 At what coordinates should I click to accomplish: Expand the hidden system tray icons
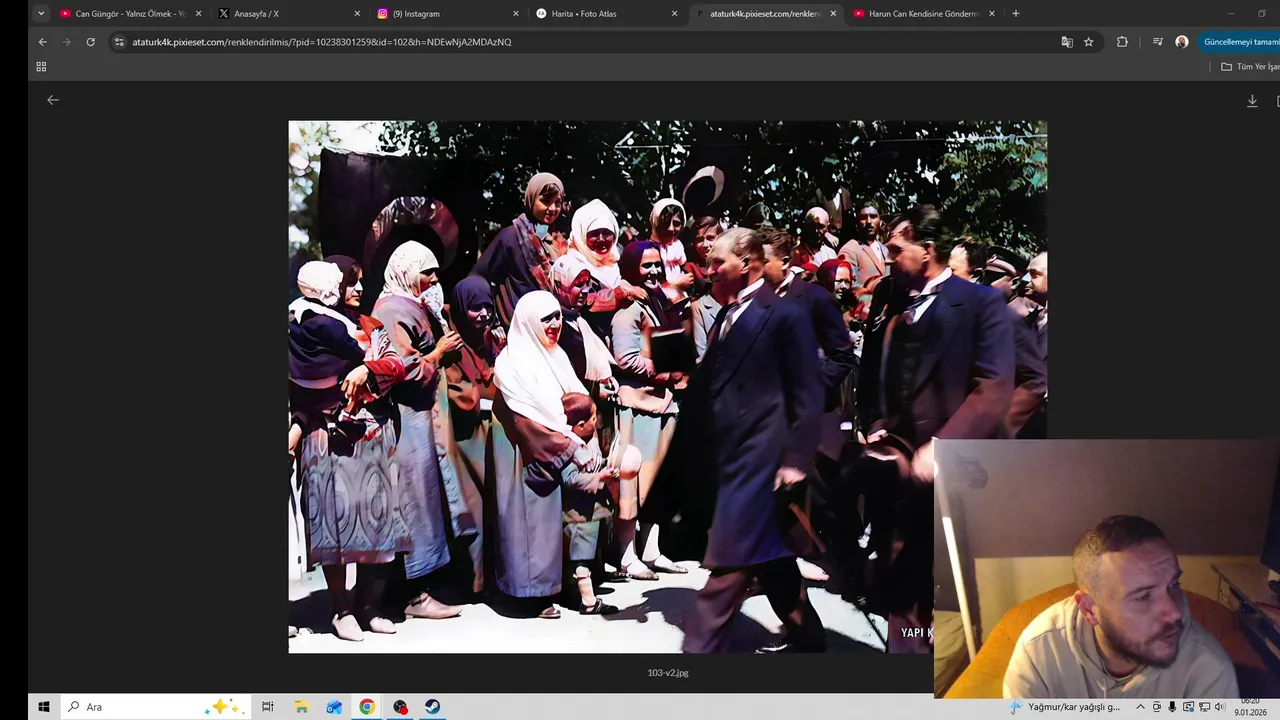[1140, 707]
